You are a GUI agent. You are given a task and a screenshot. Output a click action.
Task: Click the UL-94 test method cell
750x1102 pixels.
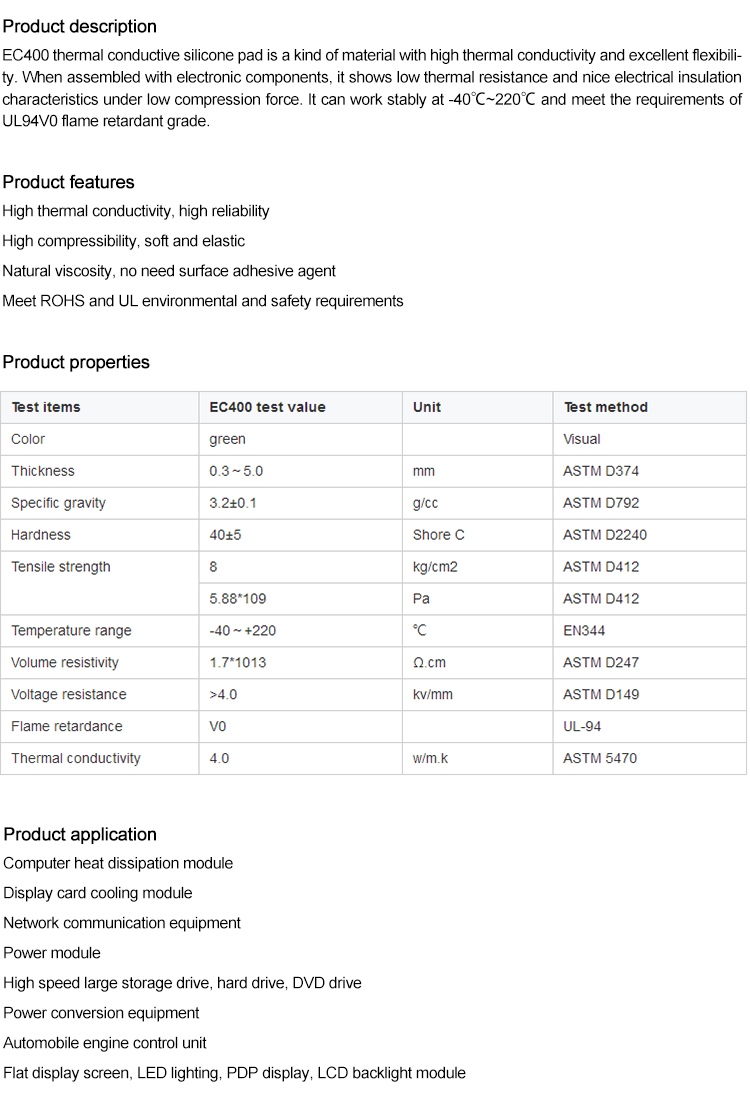click(583, 726)
